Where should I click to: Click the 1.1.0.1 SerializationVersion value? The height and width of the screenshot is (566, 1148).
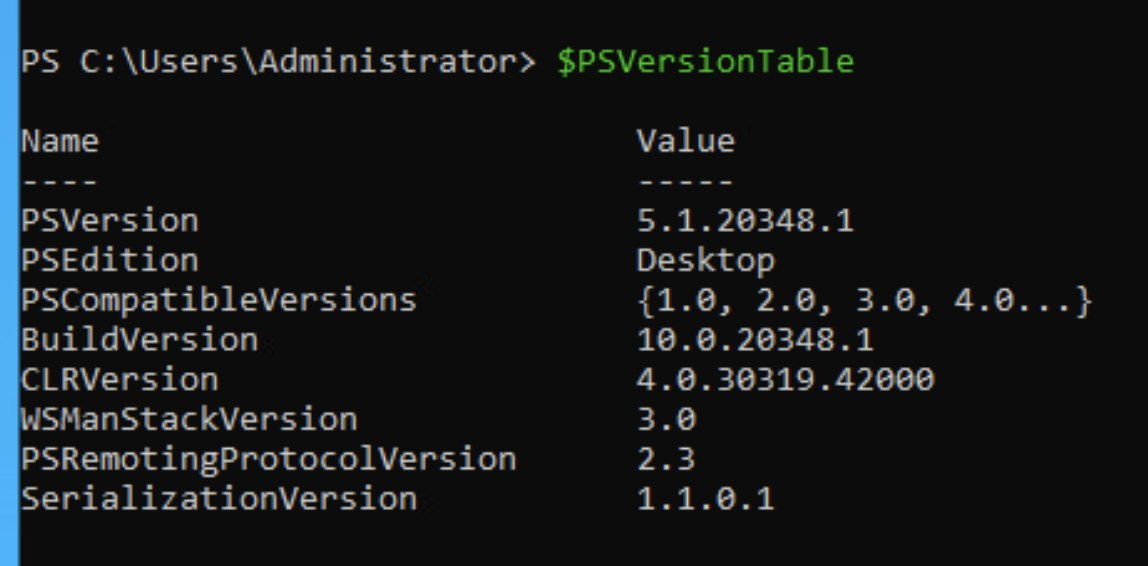pyautogui.click(x=705, y=499)
